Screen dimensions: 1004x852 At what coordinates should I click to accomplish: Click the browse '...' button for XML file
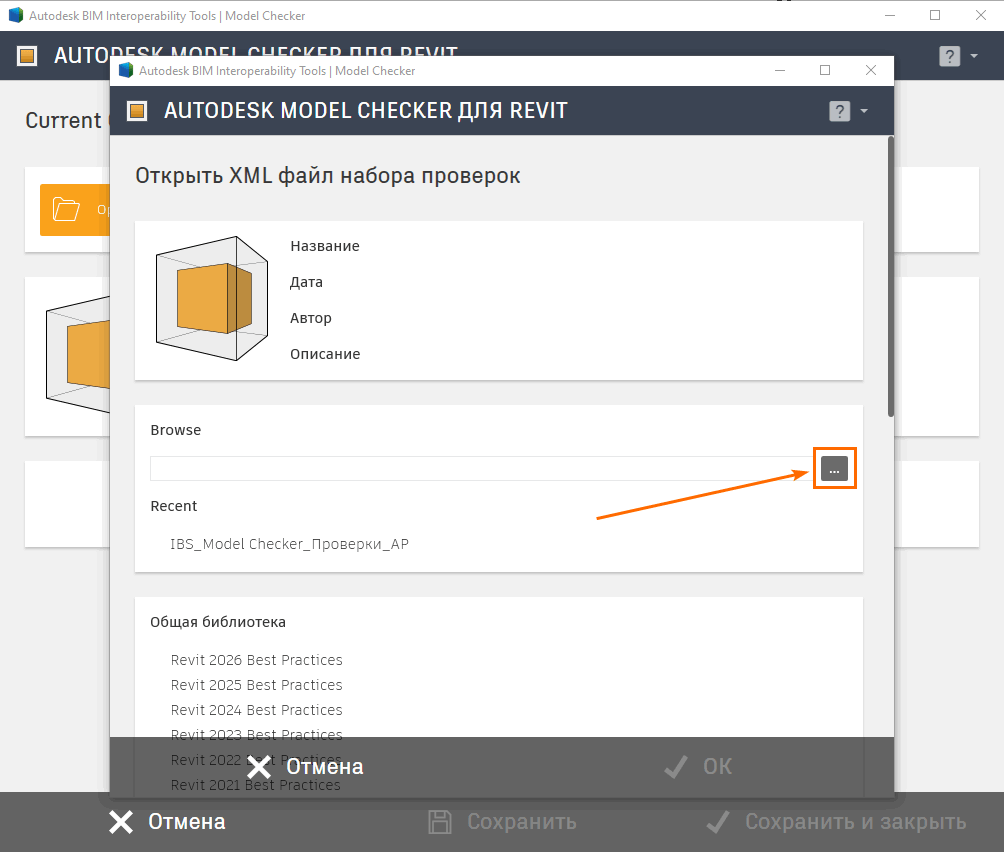click(834, 469)
